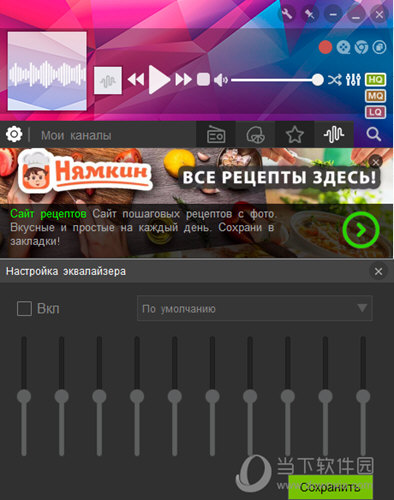Click ВСЕ РЕЦЕПТЫ ЗДЕСЬ banner text
The height and width of the screenshot is (500, 394).
point(279,177)
